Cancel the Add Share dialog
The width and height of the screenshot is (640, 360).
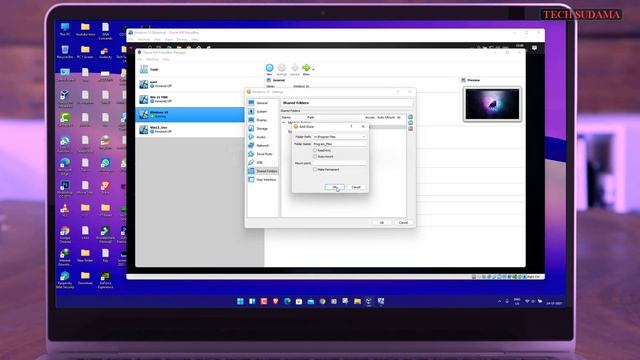tap(356, 187)
